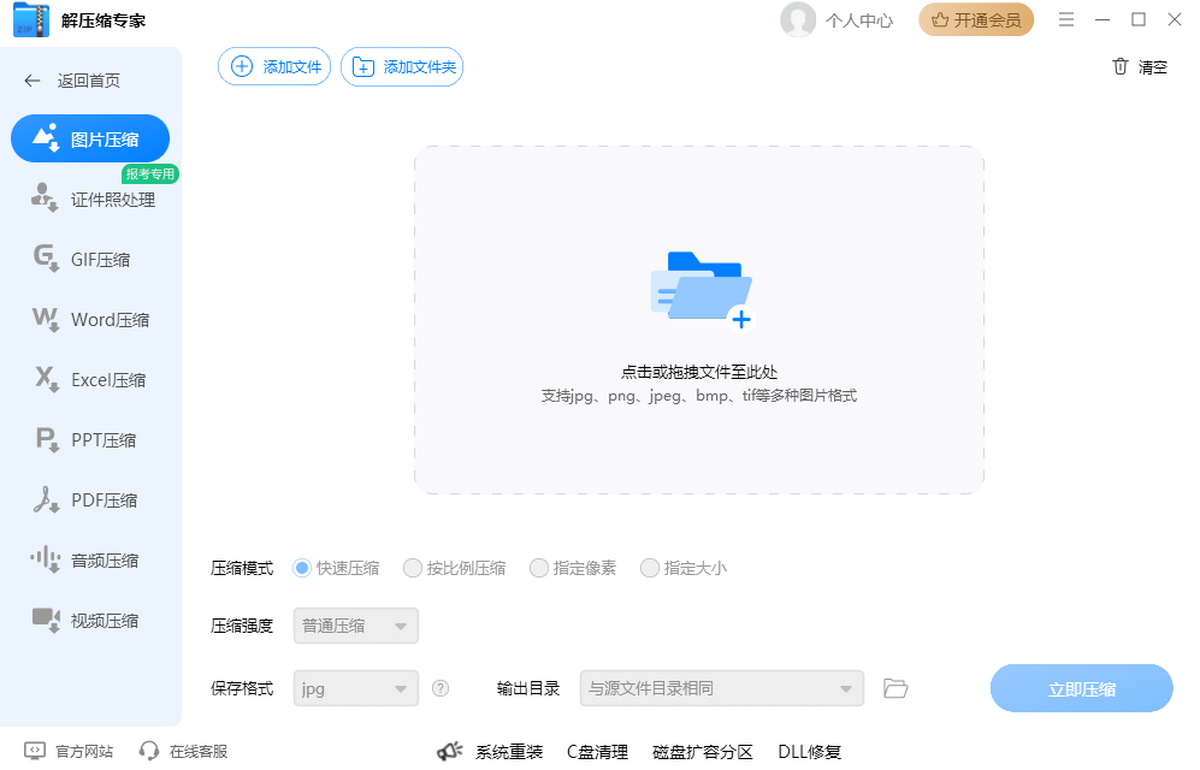
Task: Choose the 指定像素 compression mode
Action: click(539, 568)
